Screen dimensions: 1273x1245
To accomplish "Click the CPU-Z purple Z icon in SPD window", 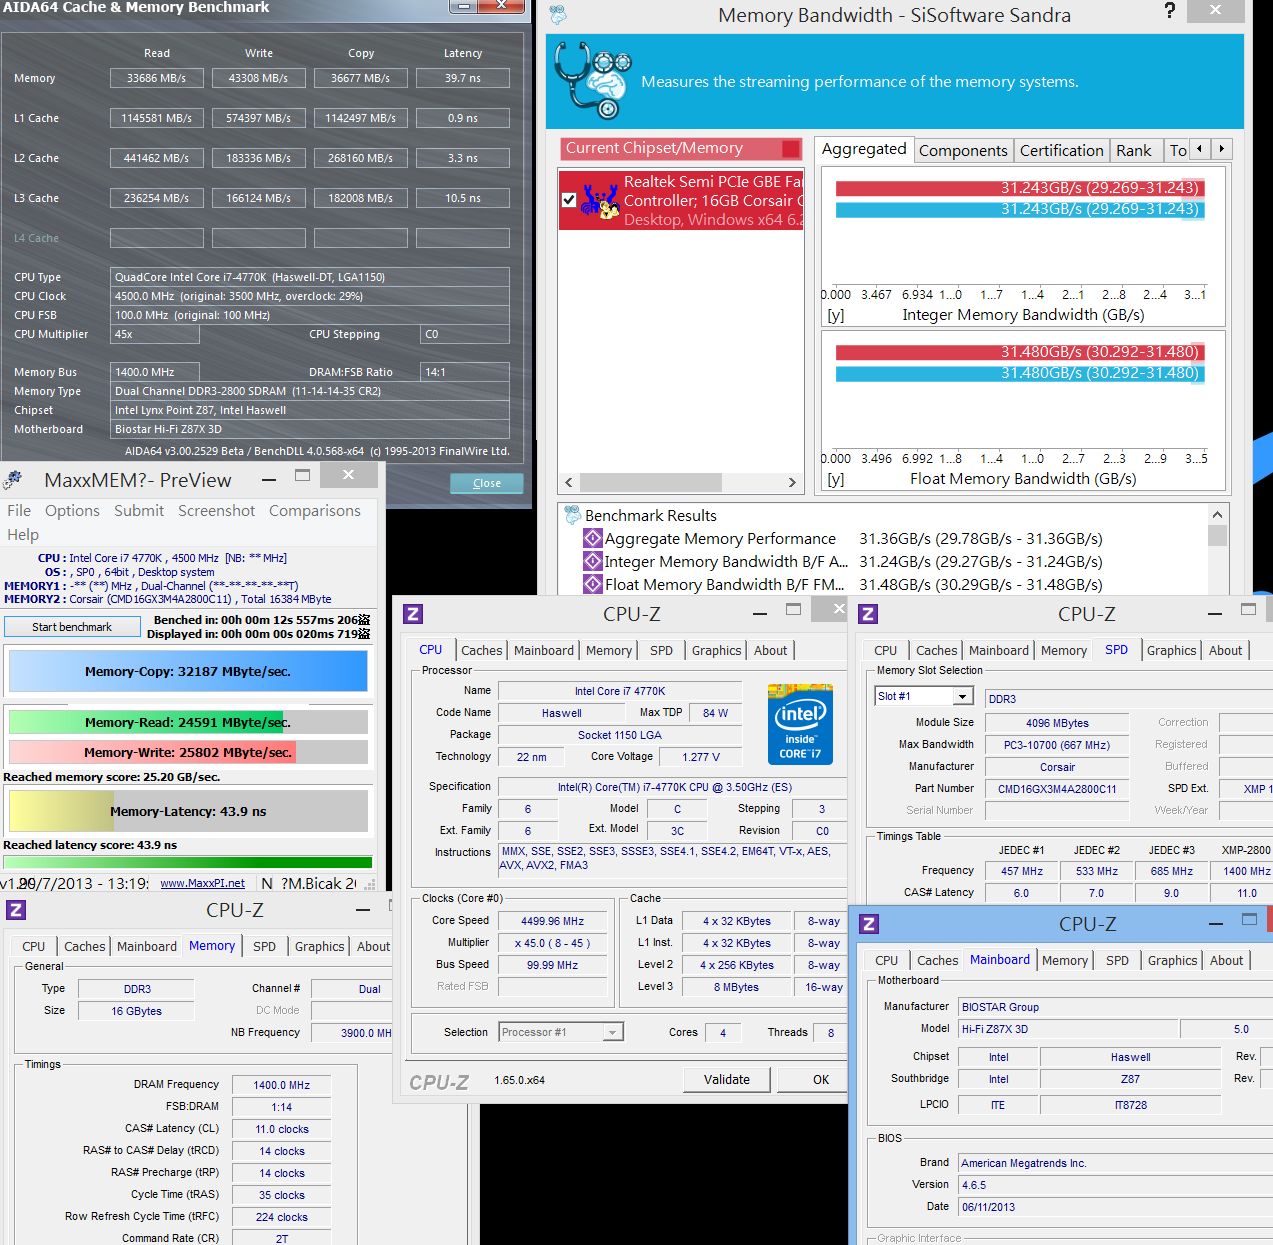I will pyautogui.click(x=868, y=614).
